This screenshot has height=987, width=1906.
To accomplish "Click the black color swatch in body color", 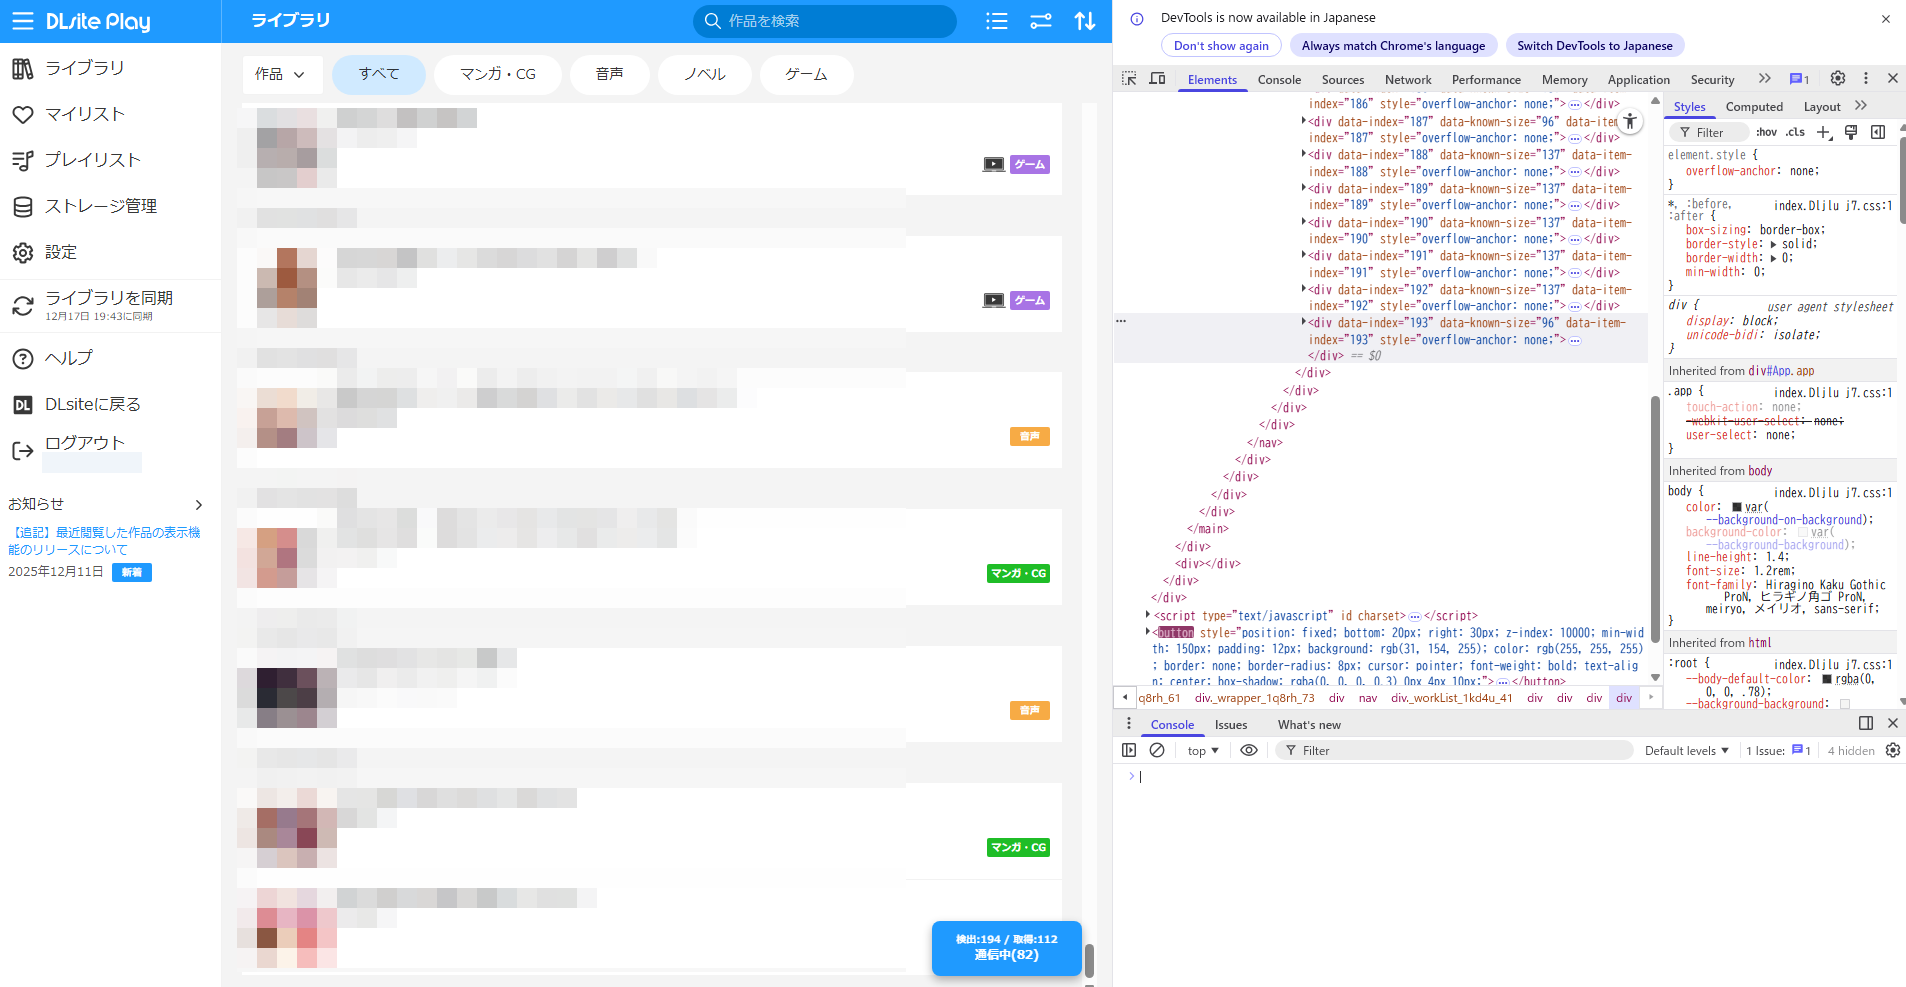I will coord(1737,507).
